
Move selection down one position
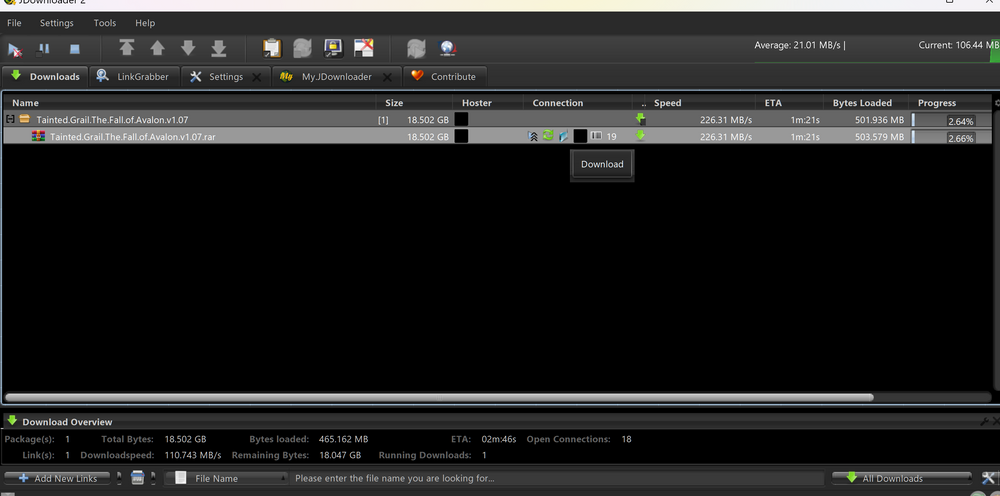pyautogui.click(x=188, y=48)
